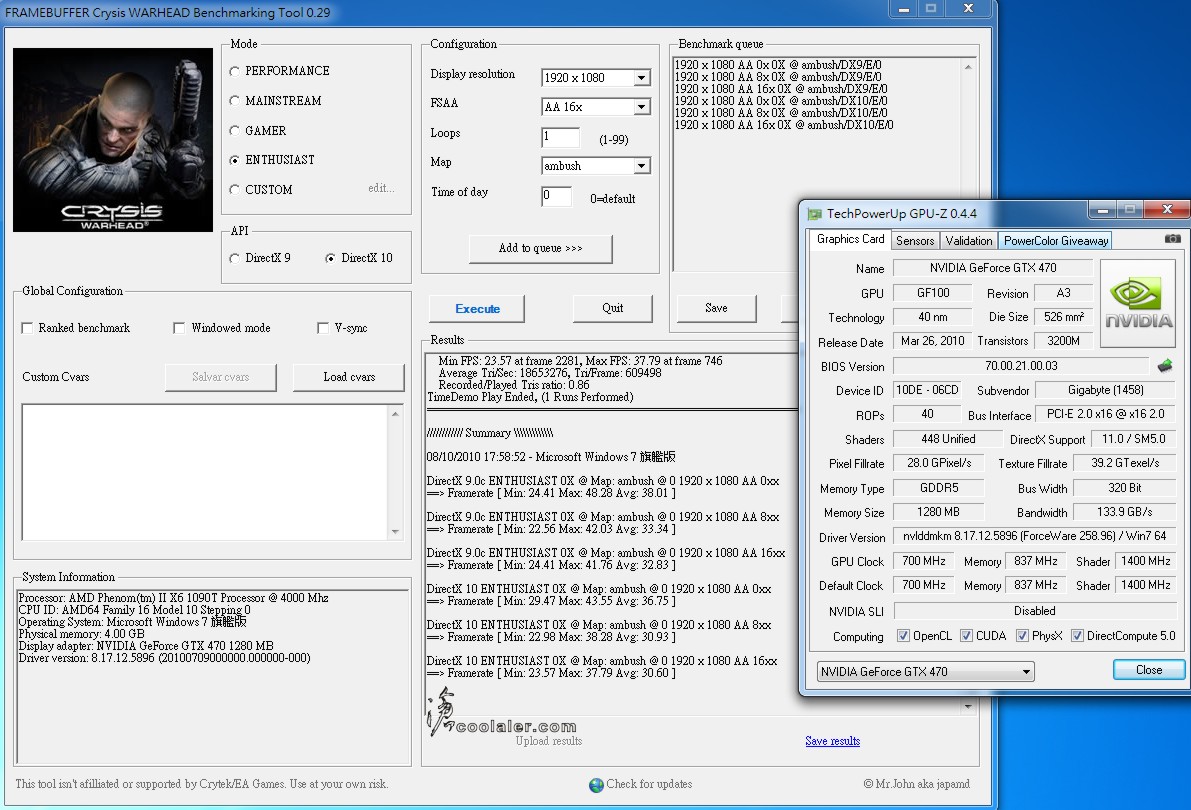Screen dimensions: 1191x810
Task: Open the PowerColor Giveaway tab
Action: click(1056, 241)
